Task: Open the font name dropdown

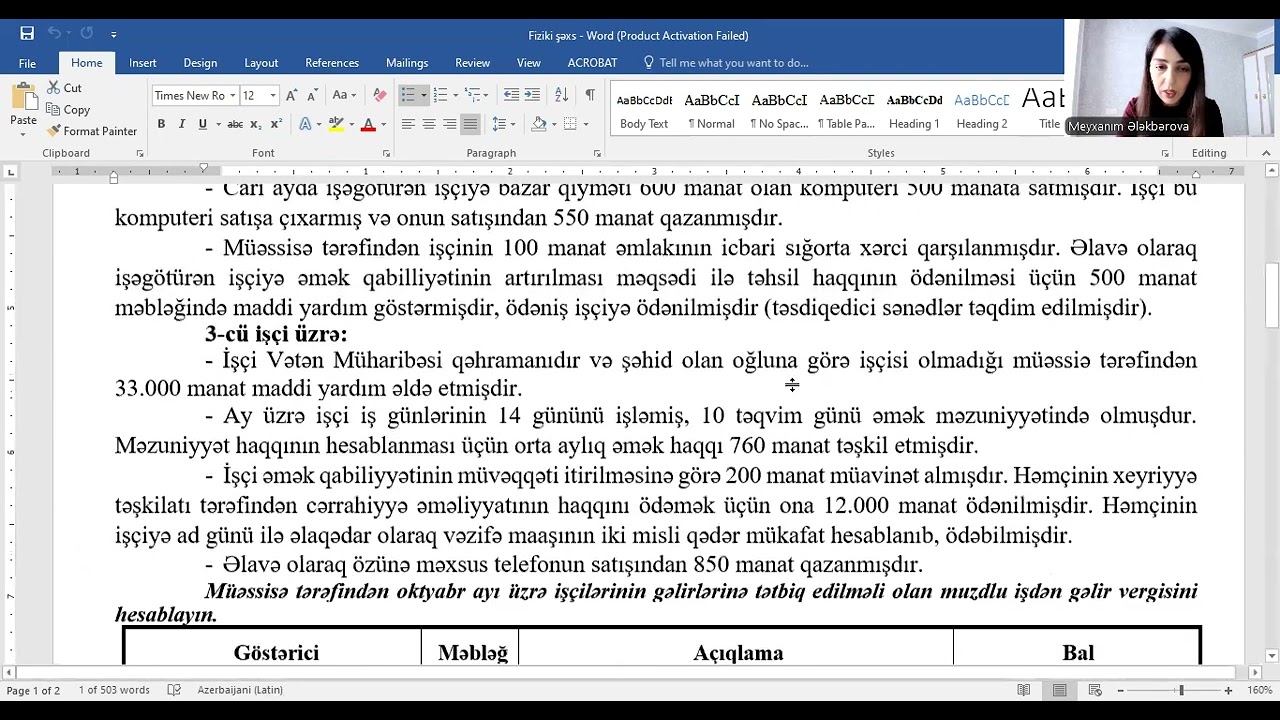Action: point(232,96)
